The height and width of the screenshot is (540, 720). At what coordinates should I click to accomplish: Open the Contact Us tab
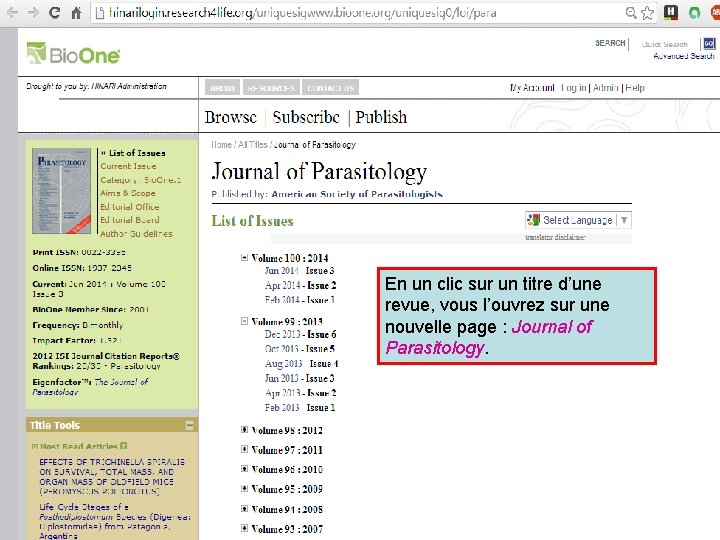coord(331,87)
